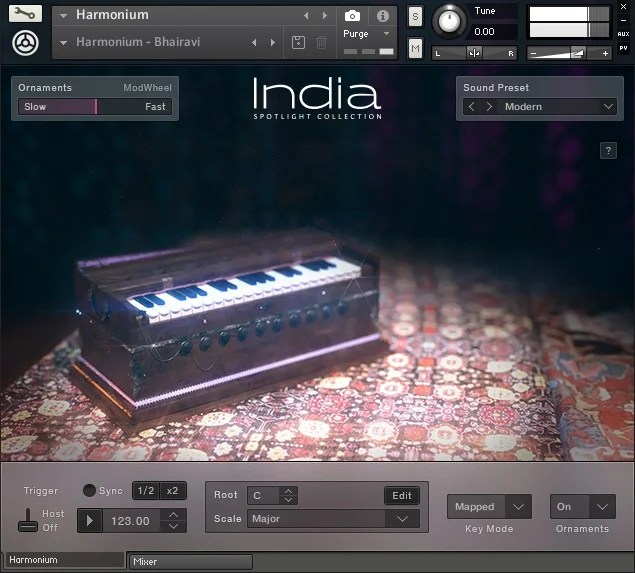Click the Edit scale button
Image resolution: width=635 pixels, height=573 pixels.
[402, 496]
